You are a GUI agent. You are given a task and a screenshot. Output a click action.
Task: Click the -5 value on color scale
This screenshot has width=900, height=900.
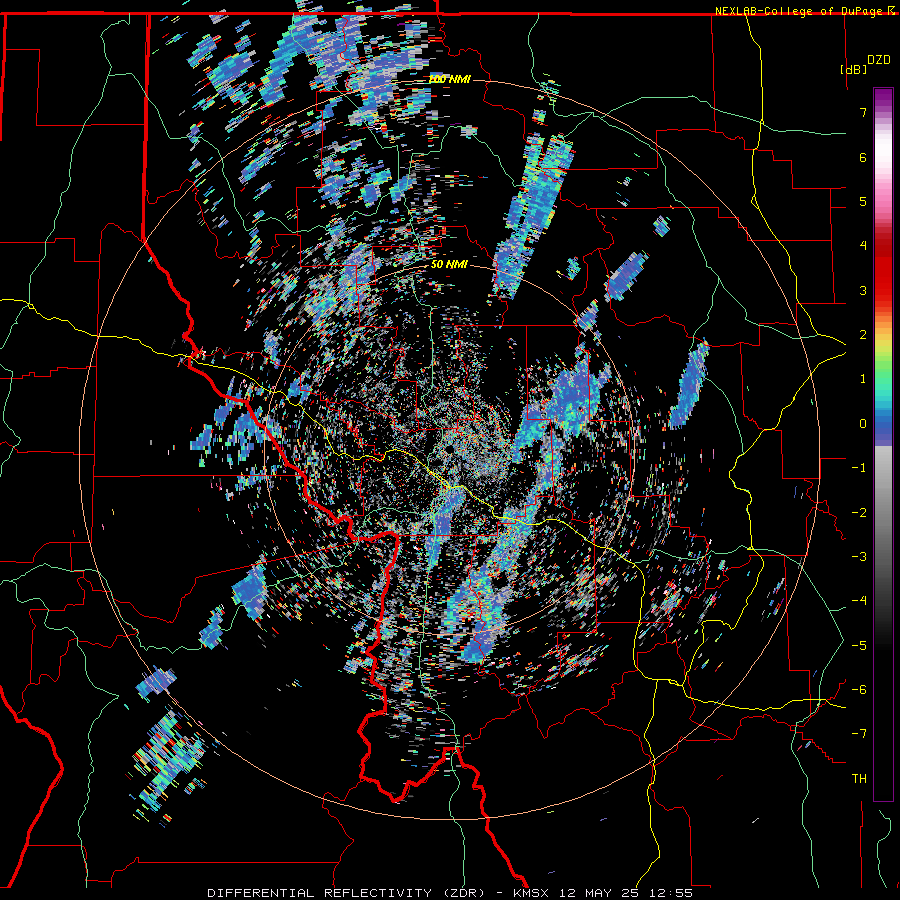(859, 646)
